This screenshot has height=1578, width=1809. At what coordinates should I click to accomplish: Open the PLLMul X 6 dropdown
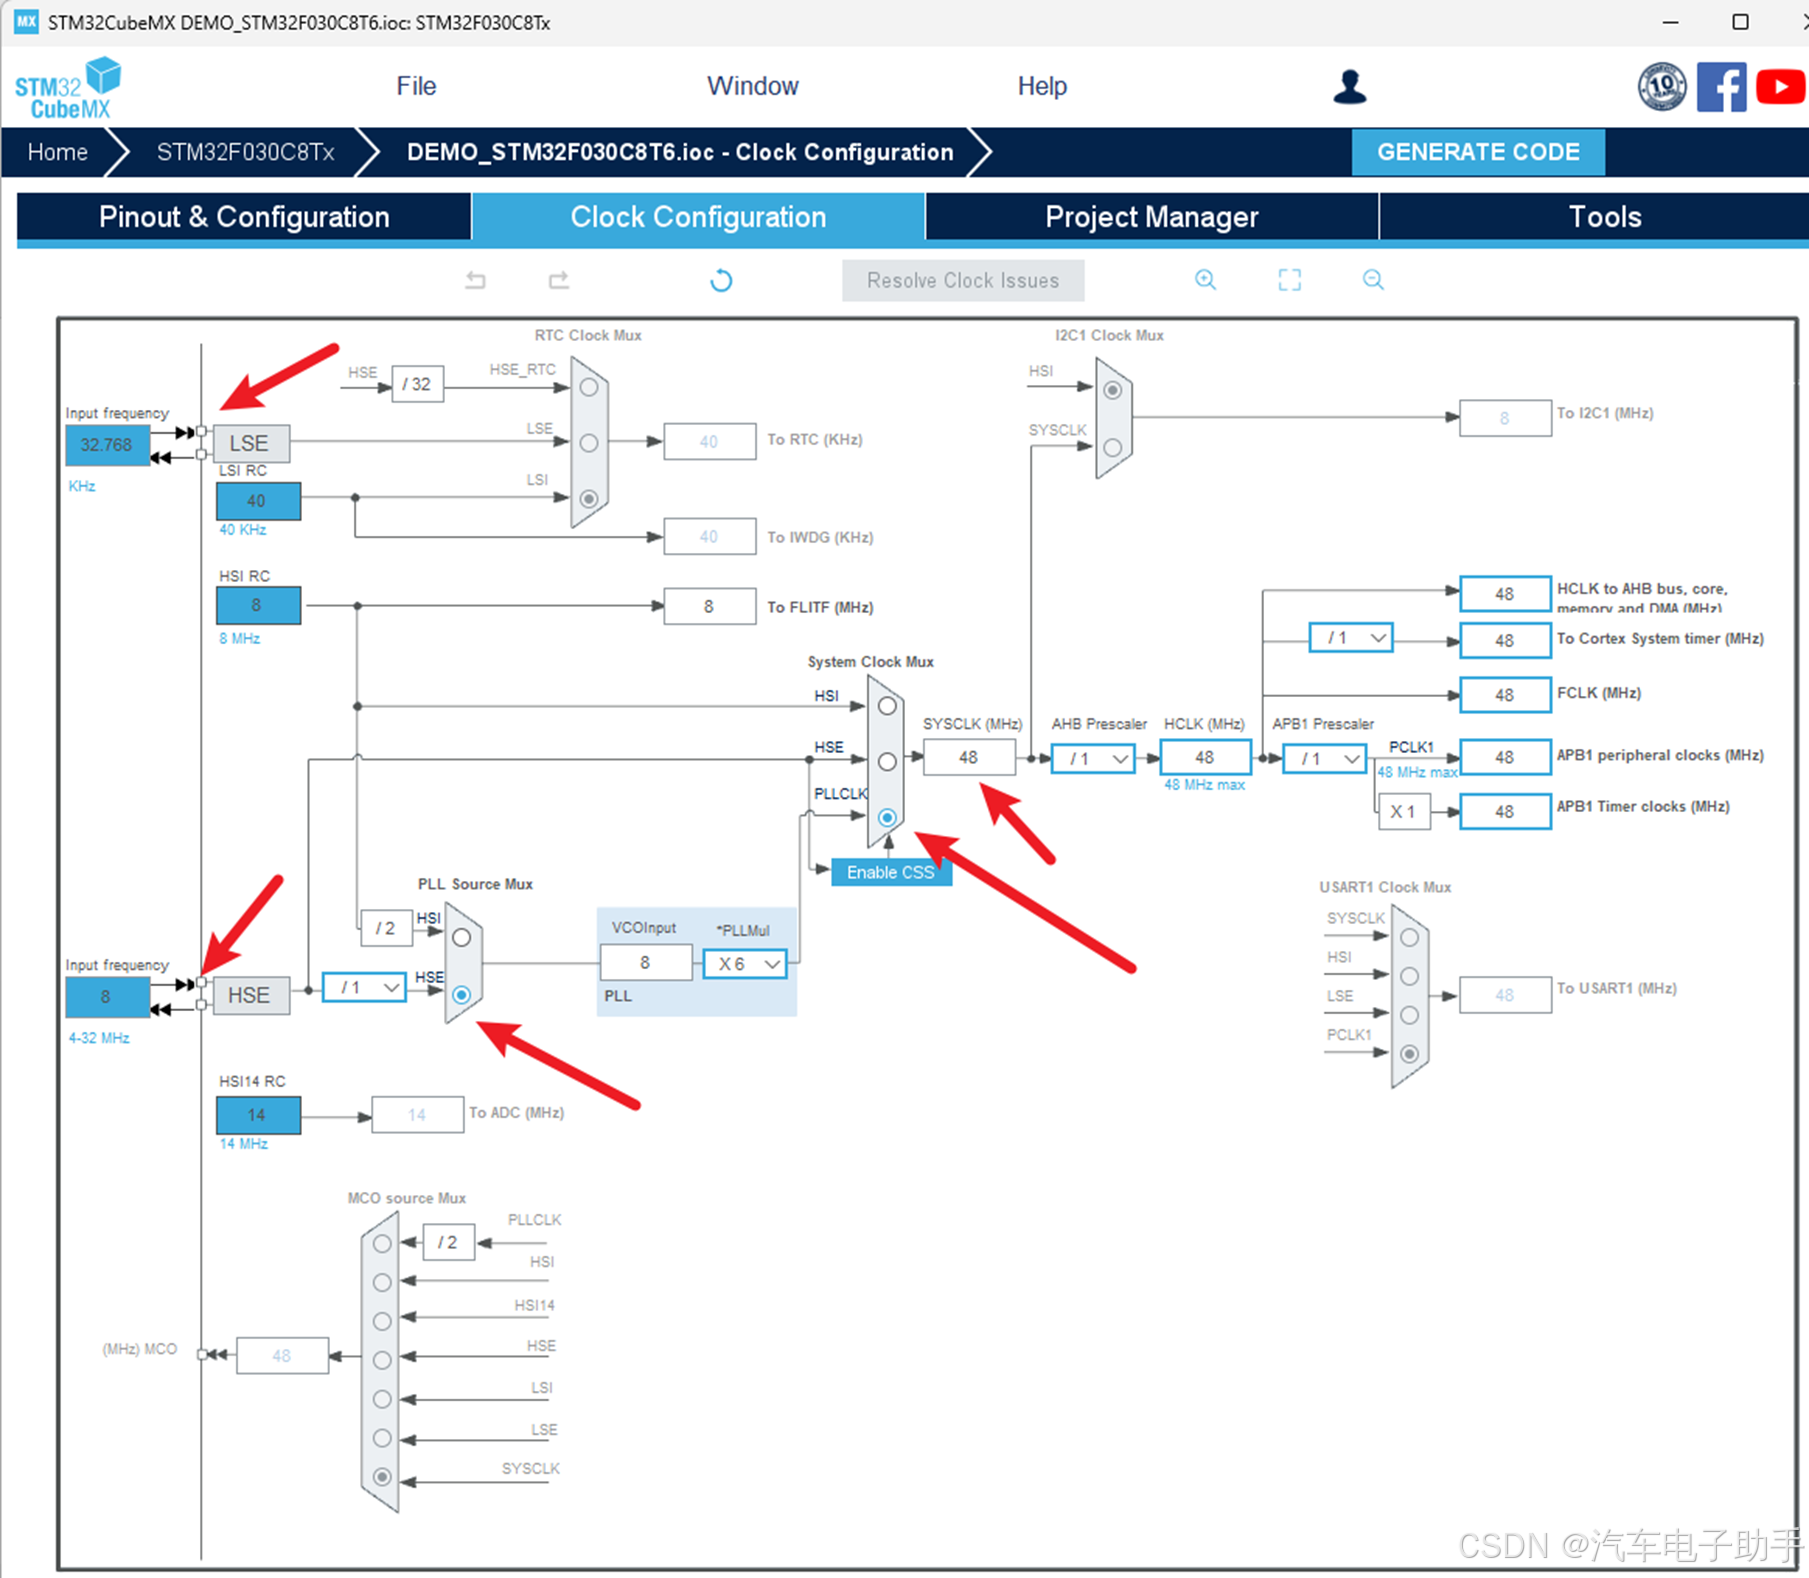745,963
